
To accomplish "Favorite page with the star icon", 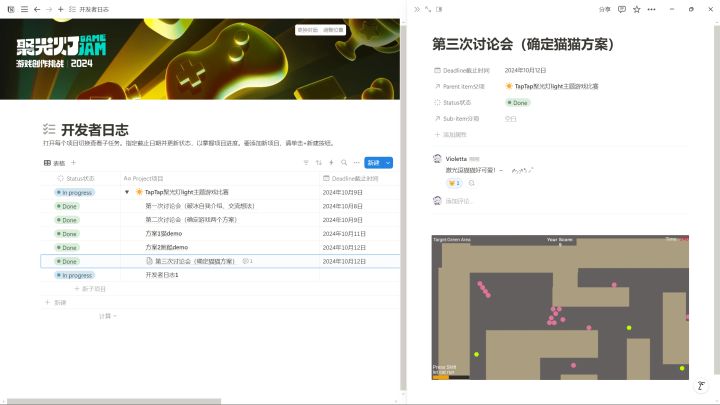I will coord(636,9).
